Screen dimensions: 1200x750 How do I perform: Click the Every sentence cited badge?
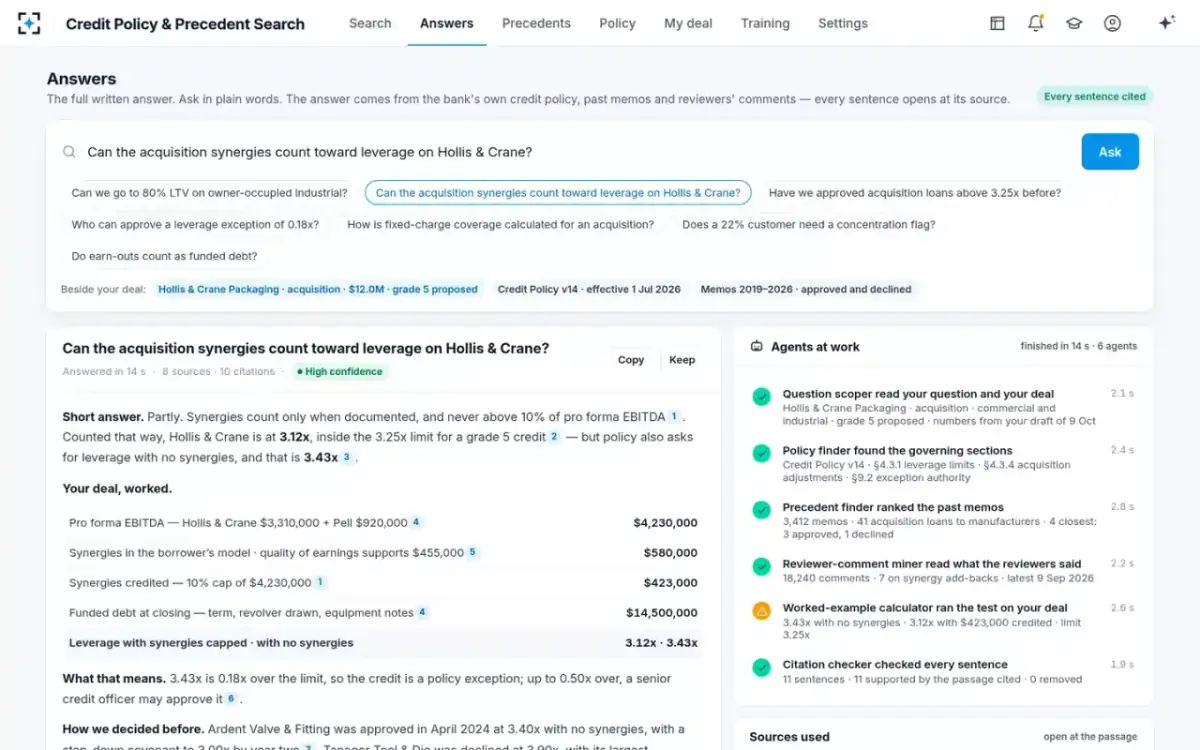(x=1095, y=97)
